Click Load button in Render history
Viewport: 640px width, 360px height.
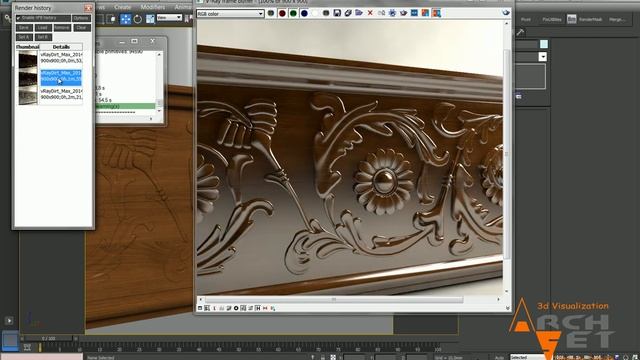click(x=43, y=28)
